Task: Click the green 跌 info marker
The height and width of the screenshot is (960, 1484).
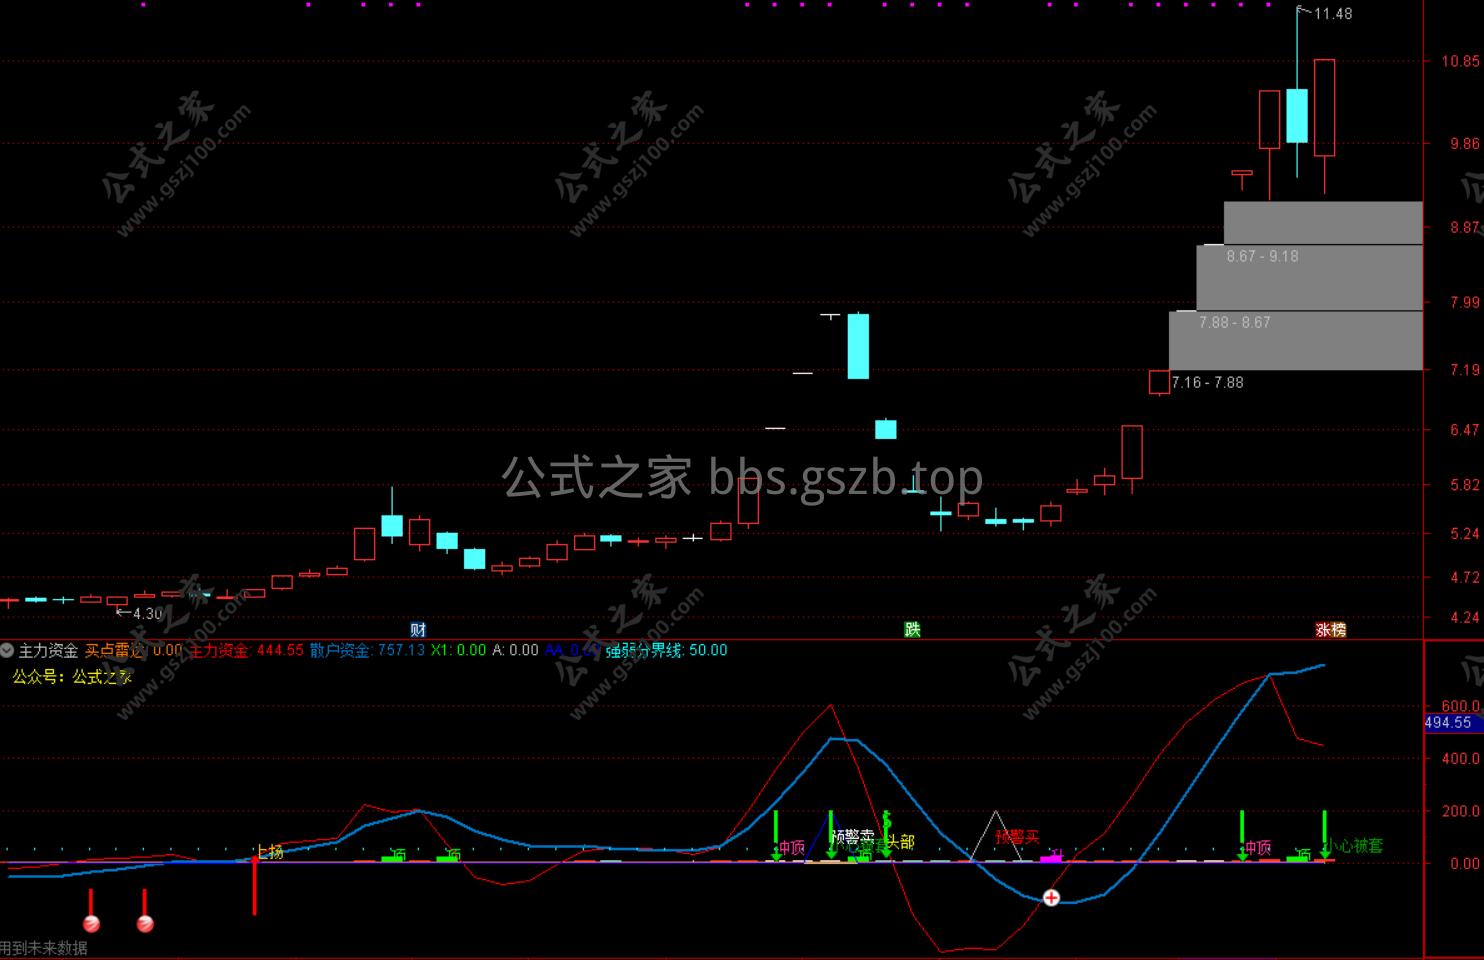Action: (912, 629)
